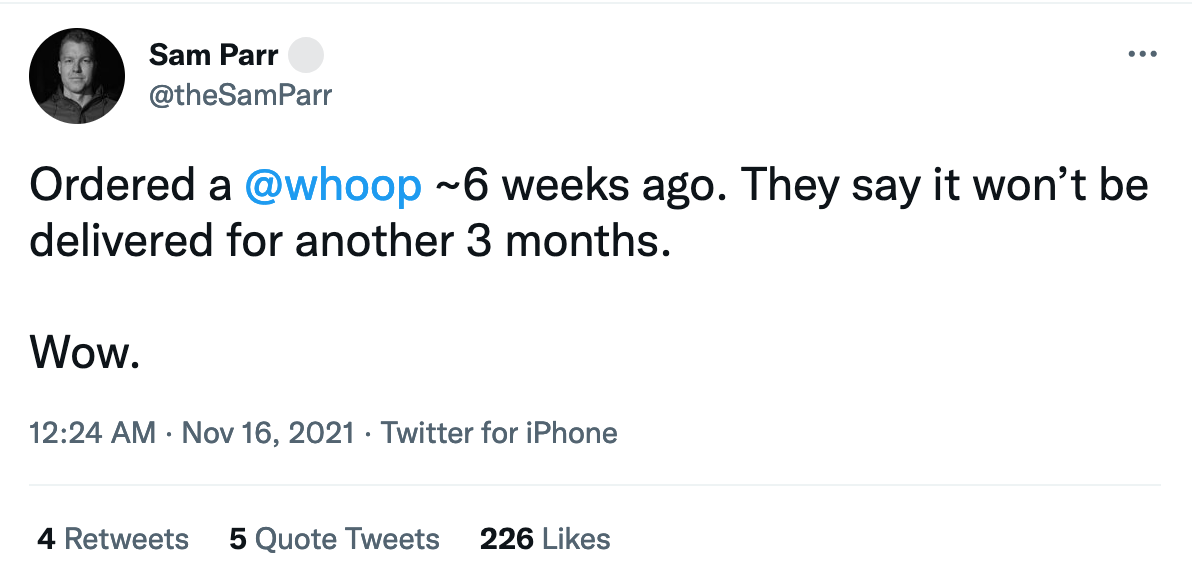Click the quote tweet count number 5

coord(237,539)
